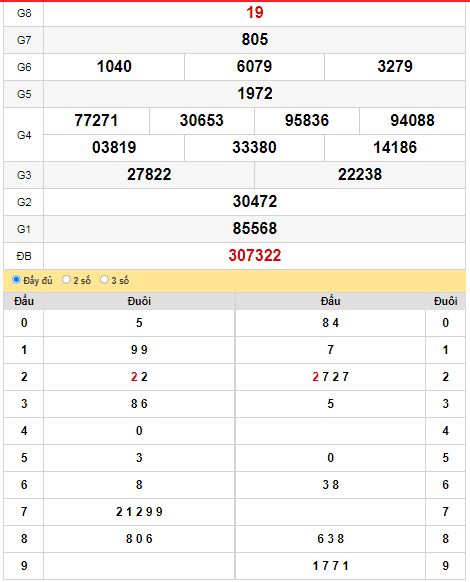Click the G7 result 805
This screenshot has width=470, height=582.
(x=255, y=39)
